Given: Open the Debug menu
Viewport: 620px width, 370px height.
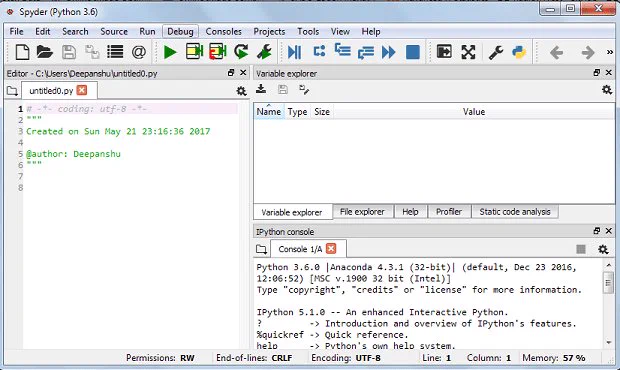Looking at the screenshot, I should click(180, 32).
